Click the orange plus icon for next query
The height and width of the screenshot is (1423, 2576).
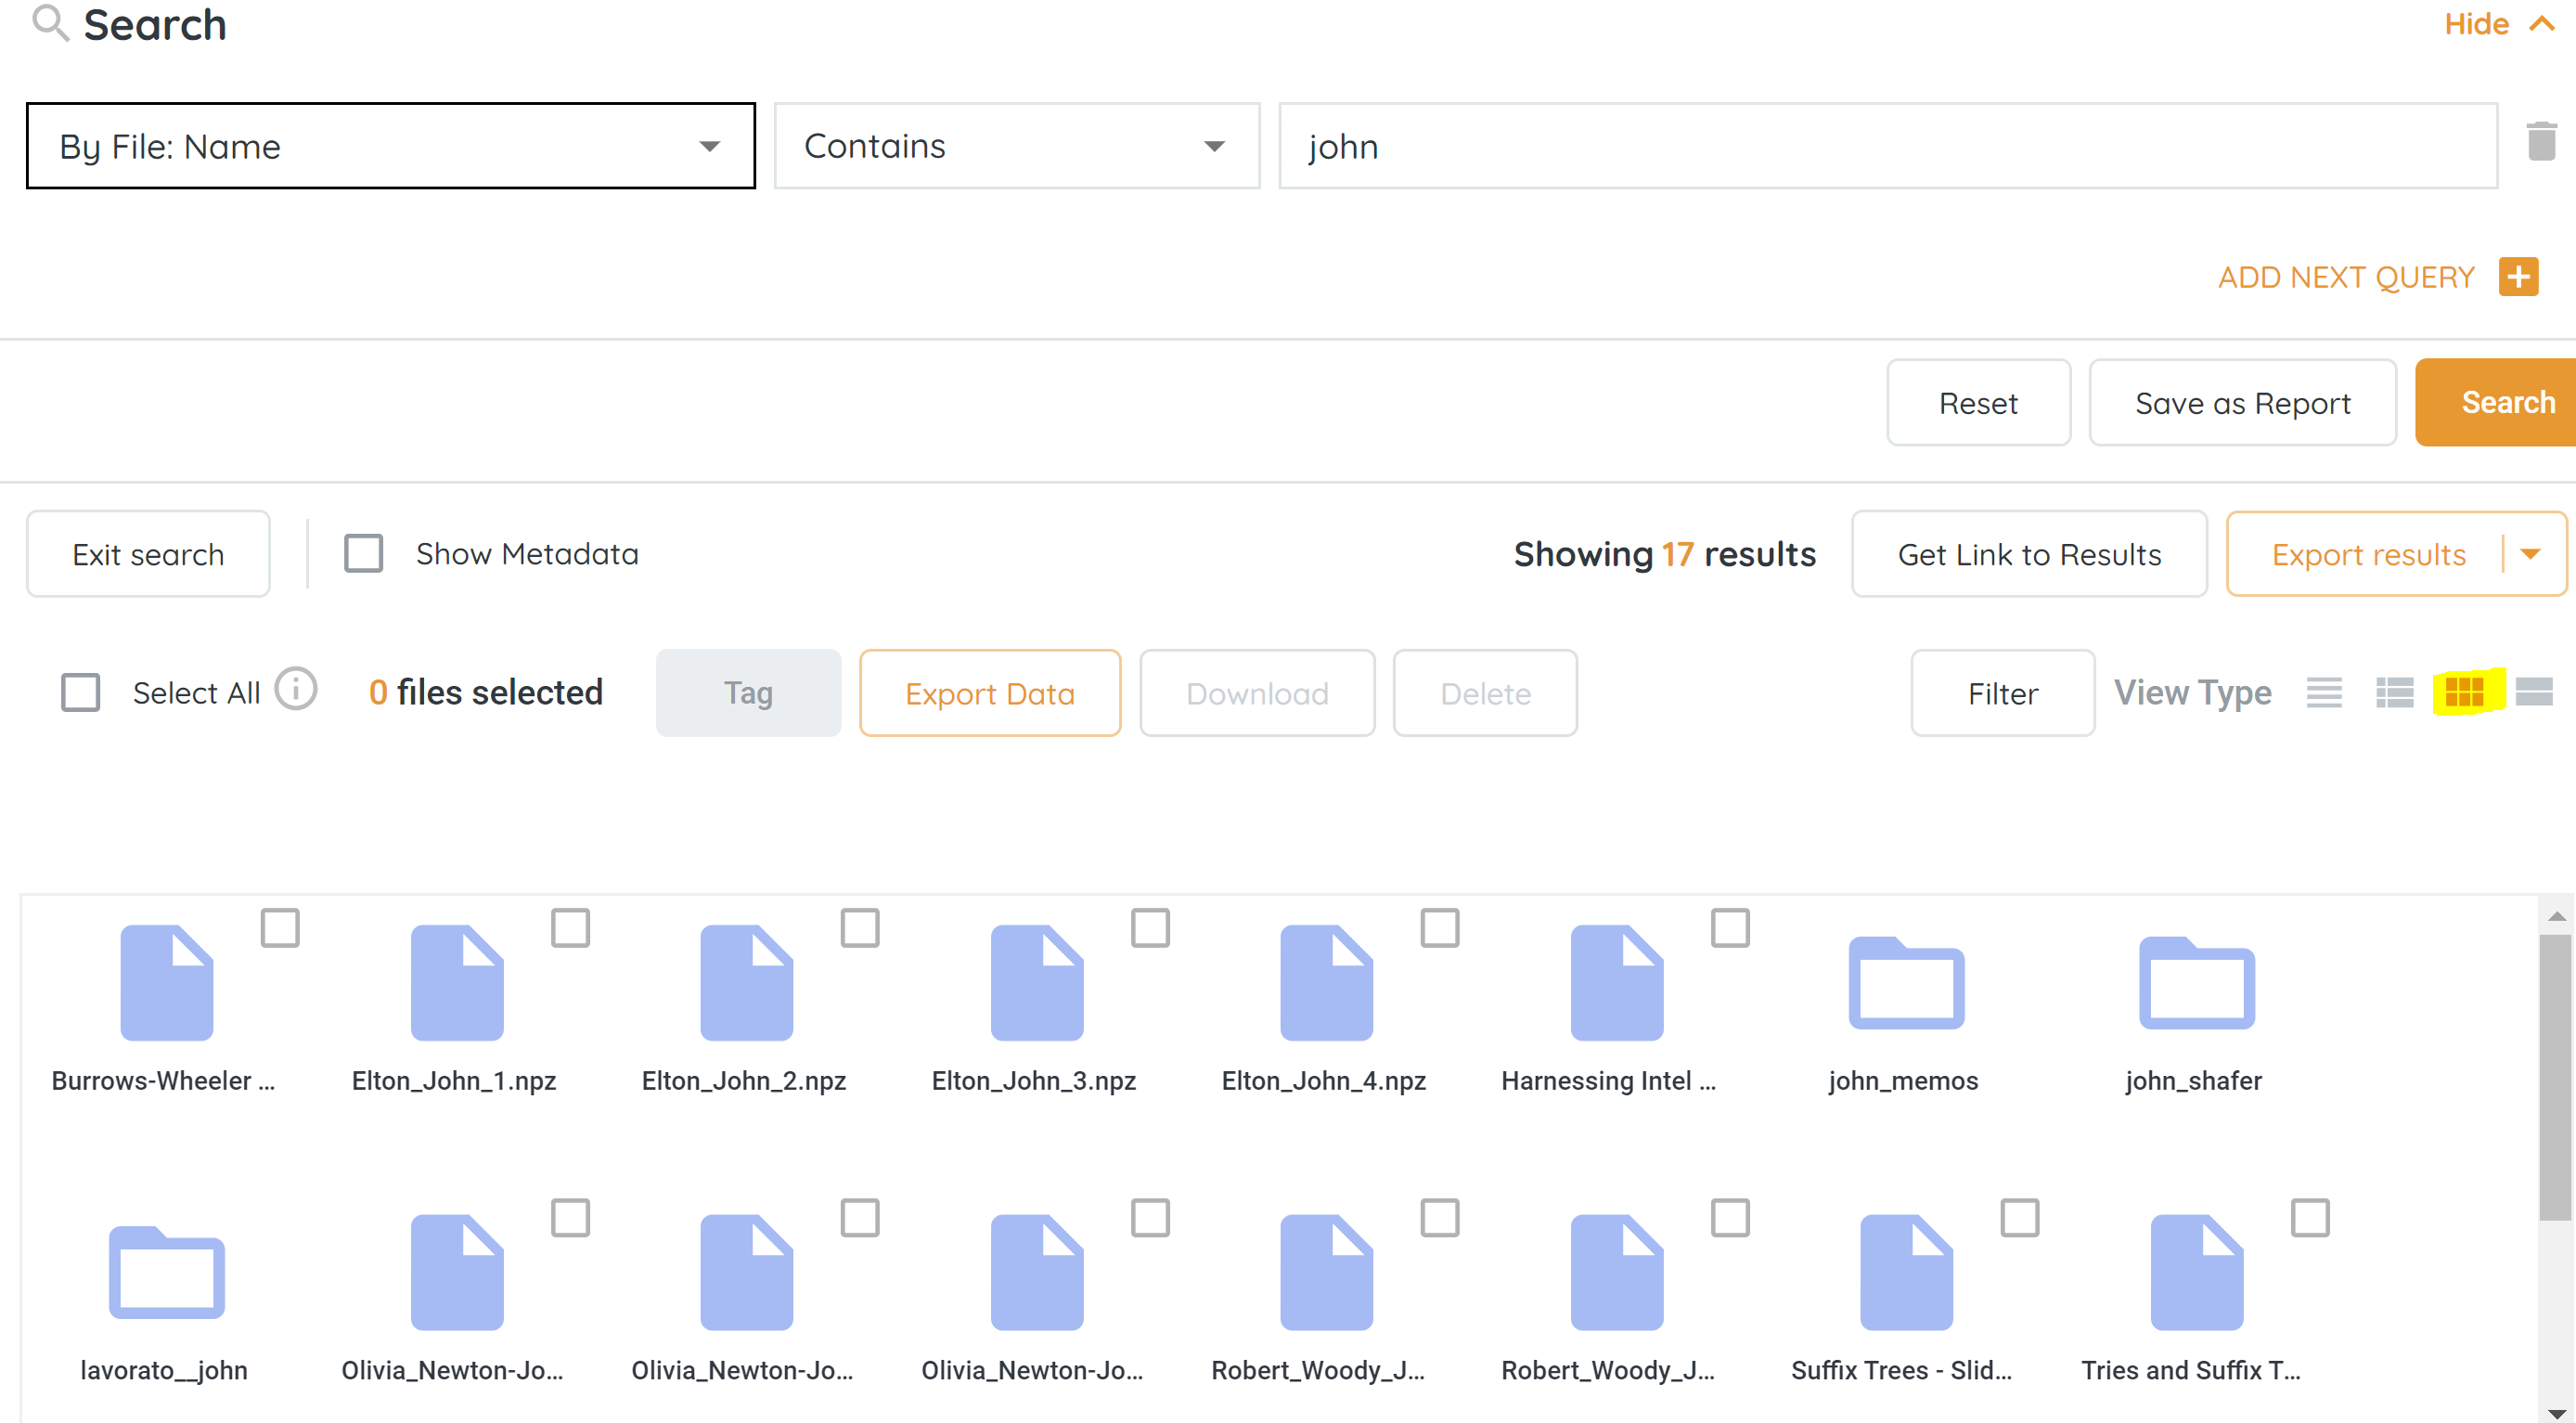(x=2518, y=277)
